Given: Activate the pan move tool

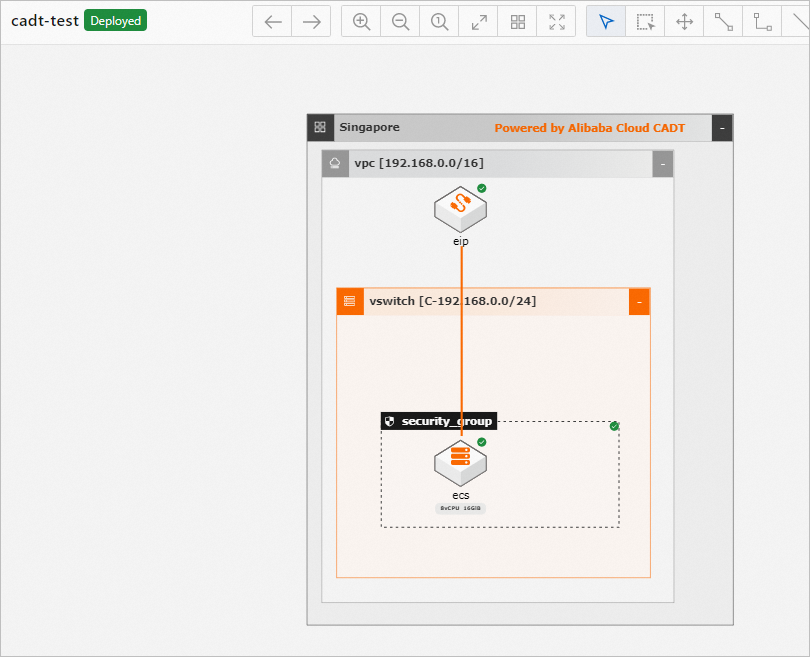Looking at the screenshot, I should (x=684, y=22).
